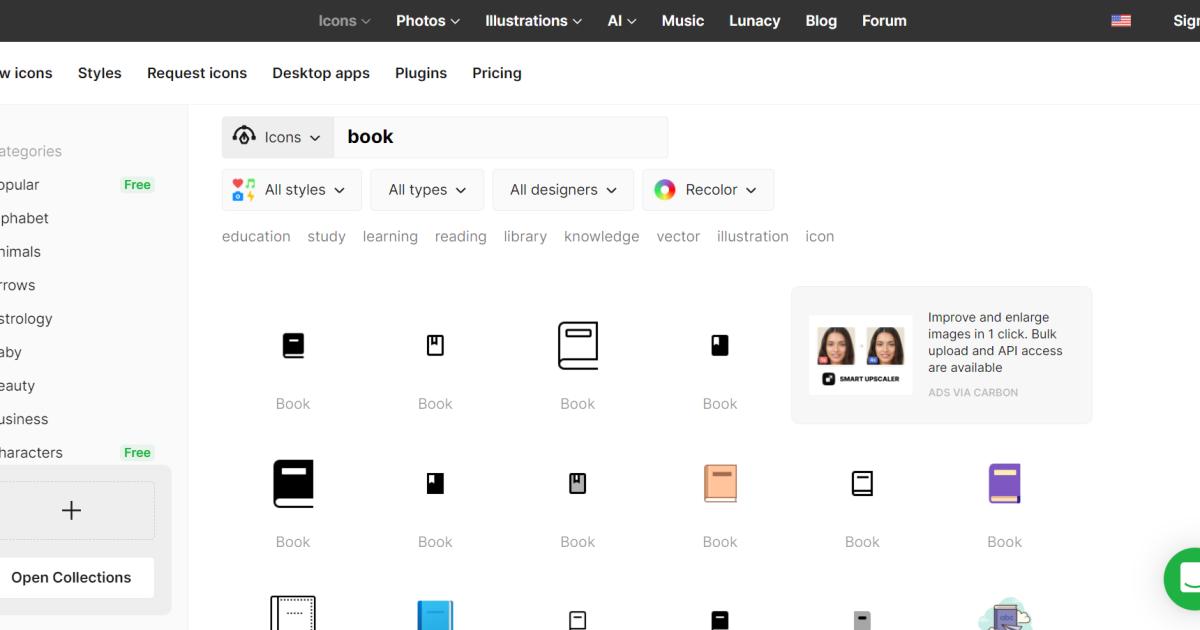Open the cloud book illustration icon

[x=1005, y=613]
